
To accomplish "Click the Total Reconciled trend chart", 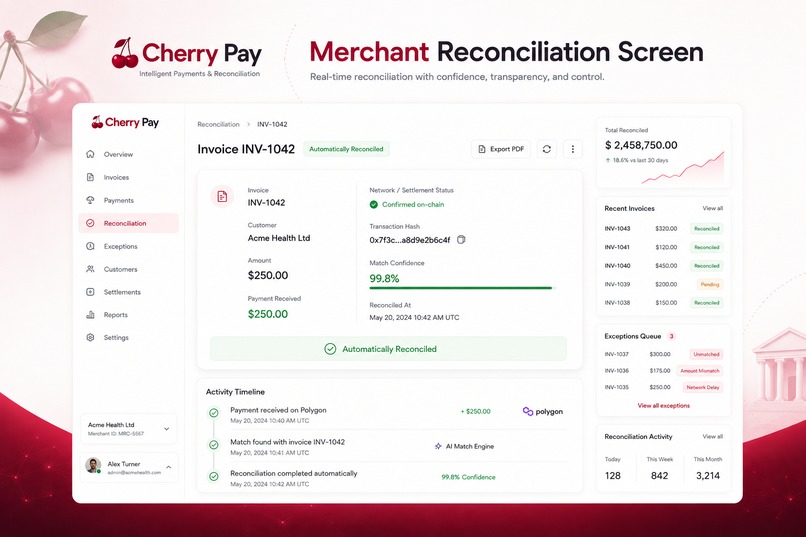I will 683,168.
